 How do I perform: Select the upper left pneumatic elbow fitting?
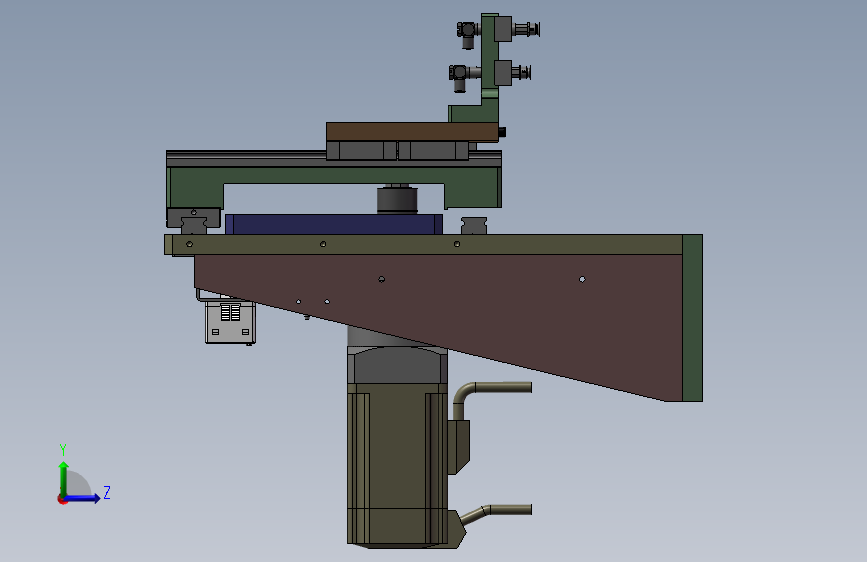click(x=467, y=34)
